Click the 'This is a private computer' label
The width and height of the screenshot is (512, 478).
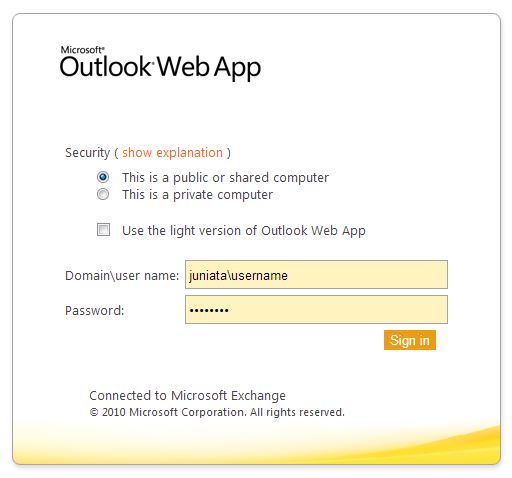point(197,195)
